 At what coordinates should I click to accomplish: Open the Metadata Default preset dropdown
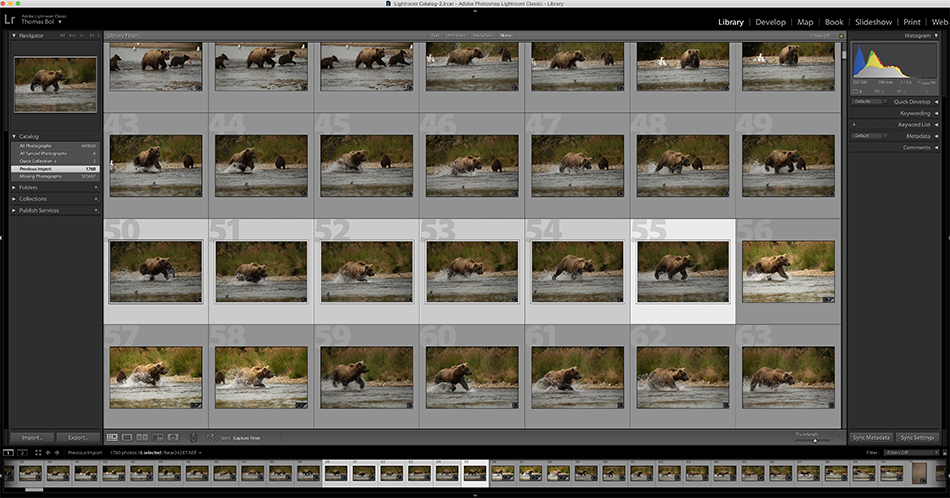pos(869,136)
